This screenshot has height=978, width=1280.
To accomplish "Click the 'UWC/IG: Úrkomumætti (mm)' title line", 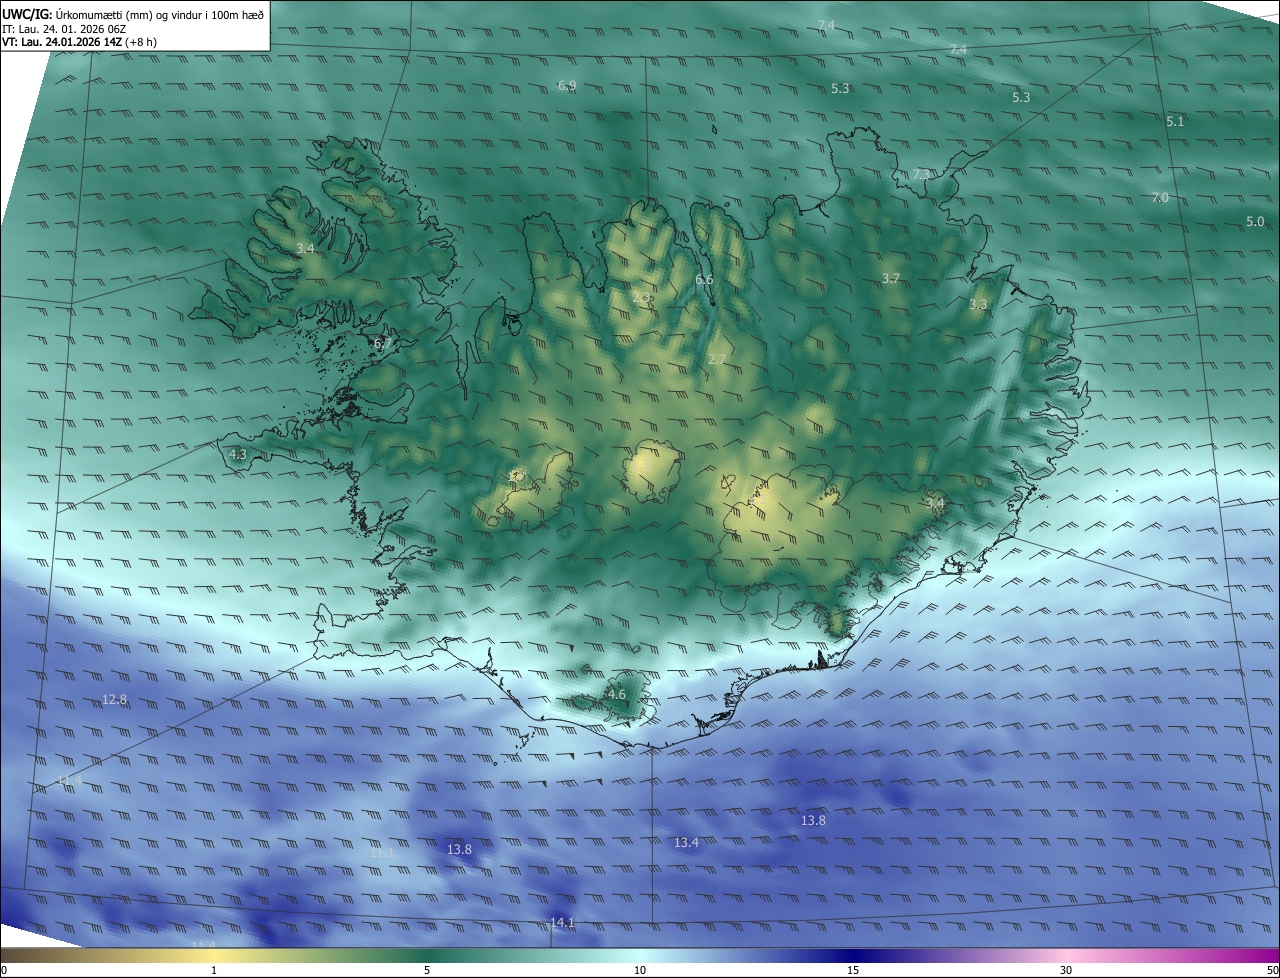I will (x=133, y=13).
